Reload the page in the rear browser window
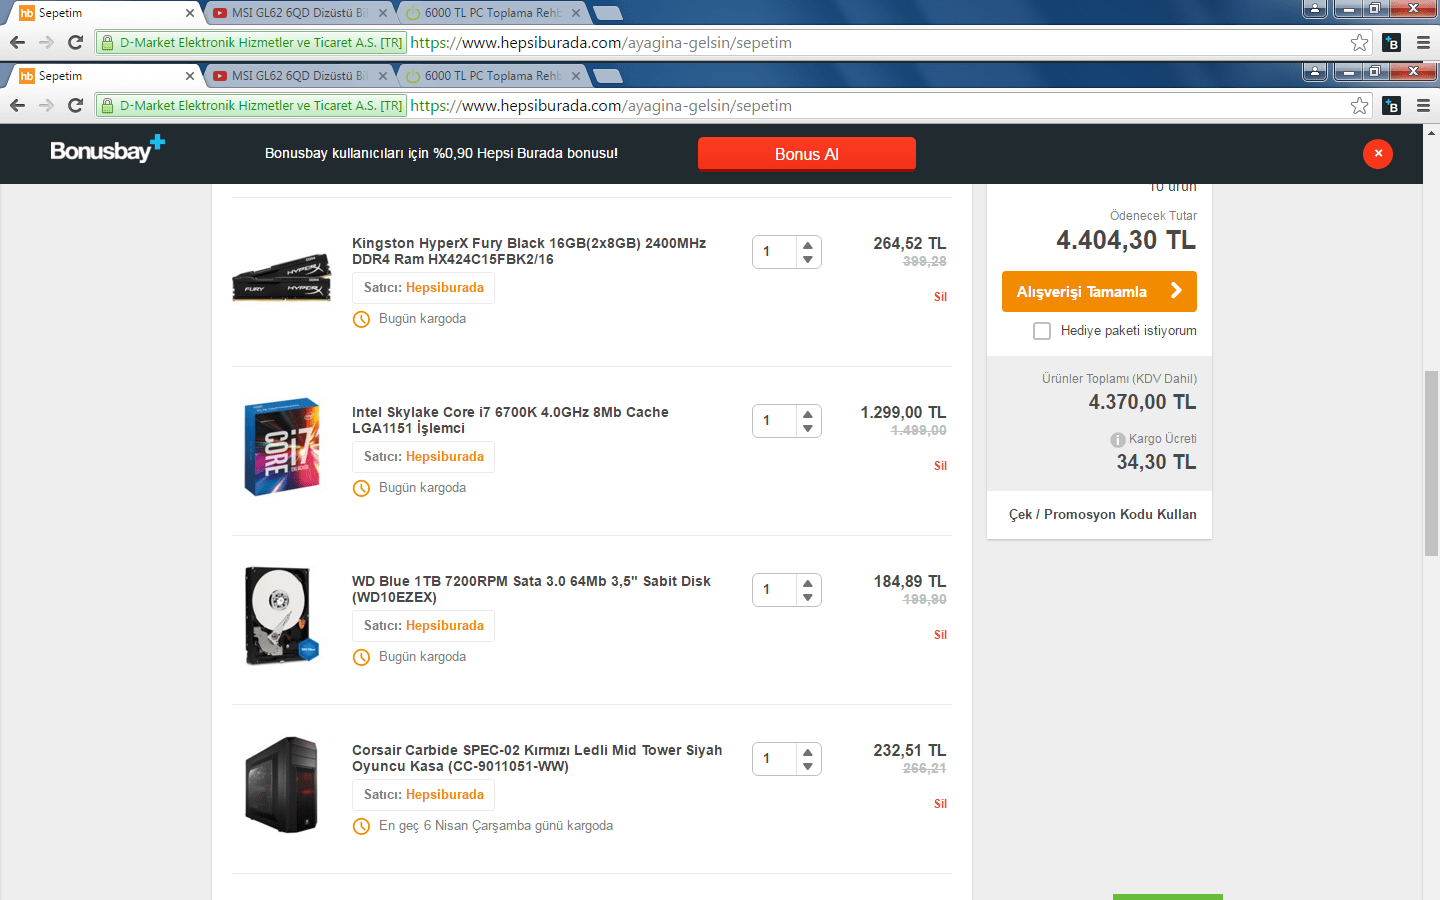1440x900 pixels. coord(75,42)
